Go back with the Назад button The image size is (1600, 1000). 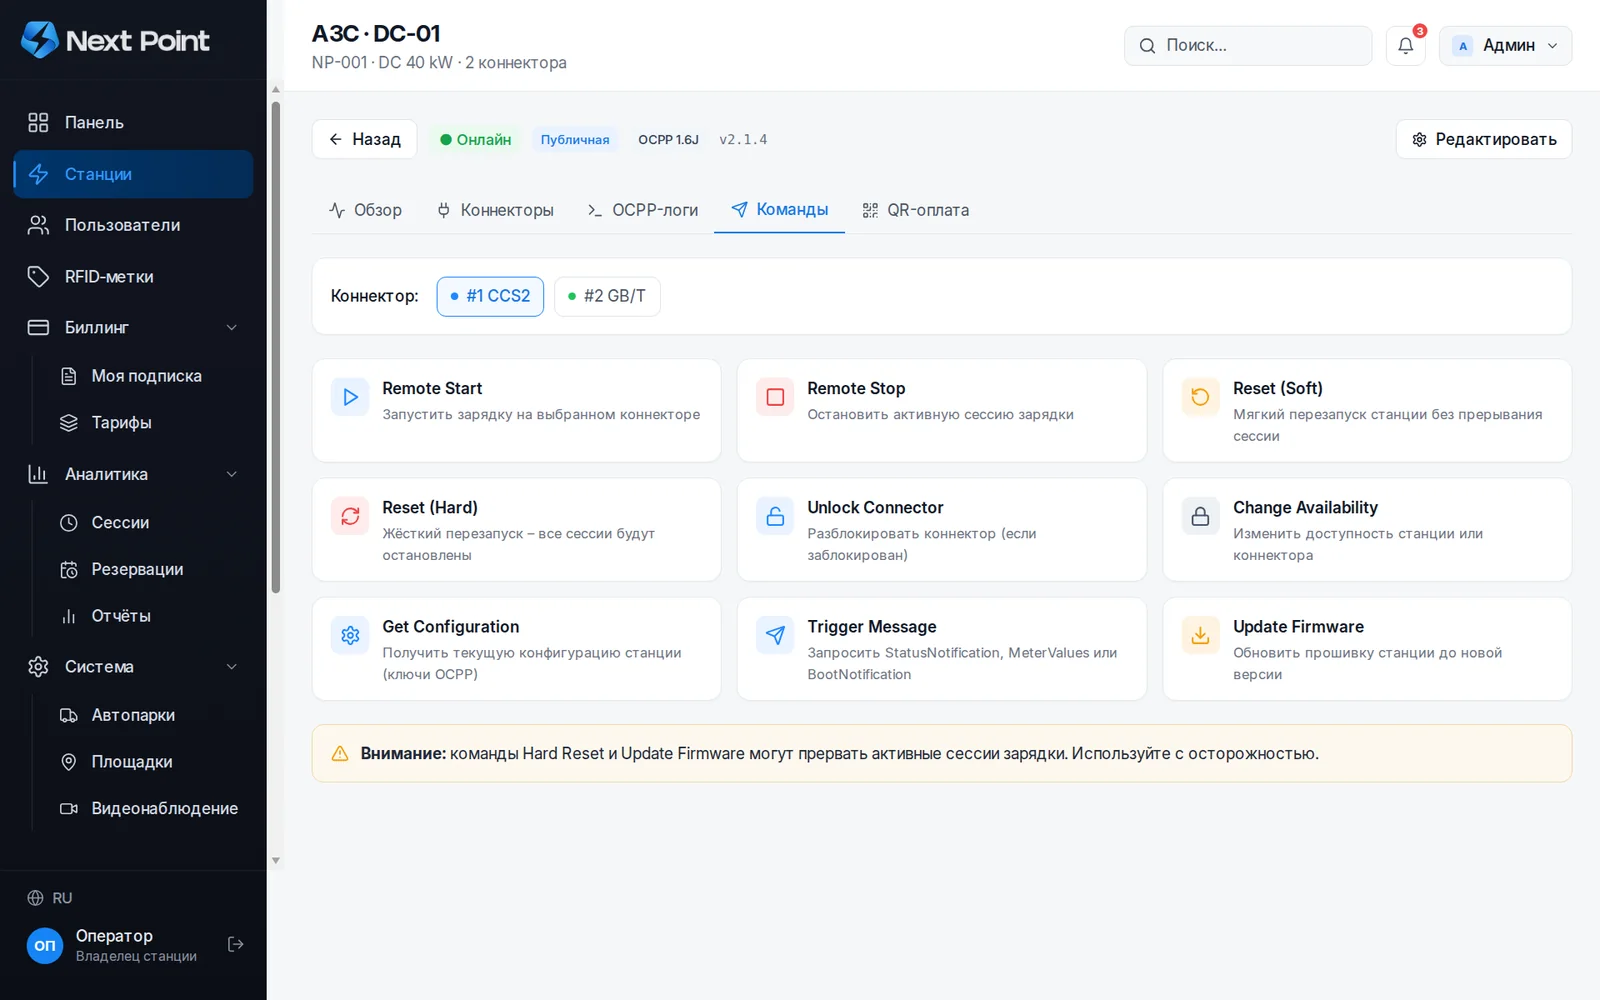364,139
